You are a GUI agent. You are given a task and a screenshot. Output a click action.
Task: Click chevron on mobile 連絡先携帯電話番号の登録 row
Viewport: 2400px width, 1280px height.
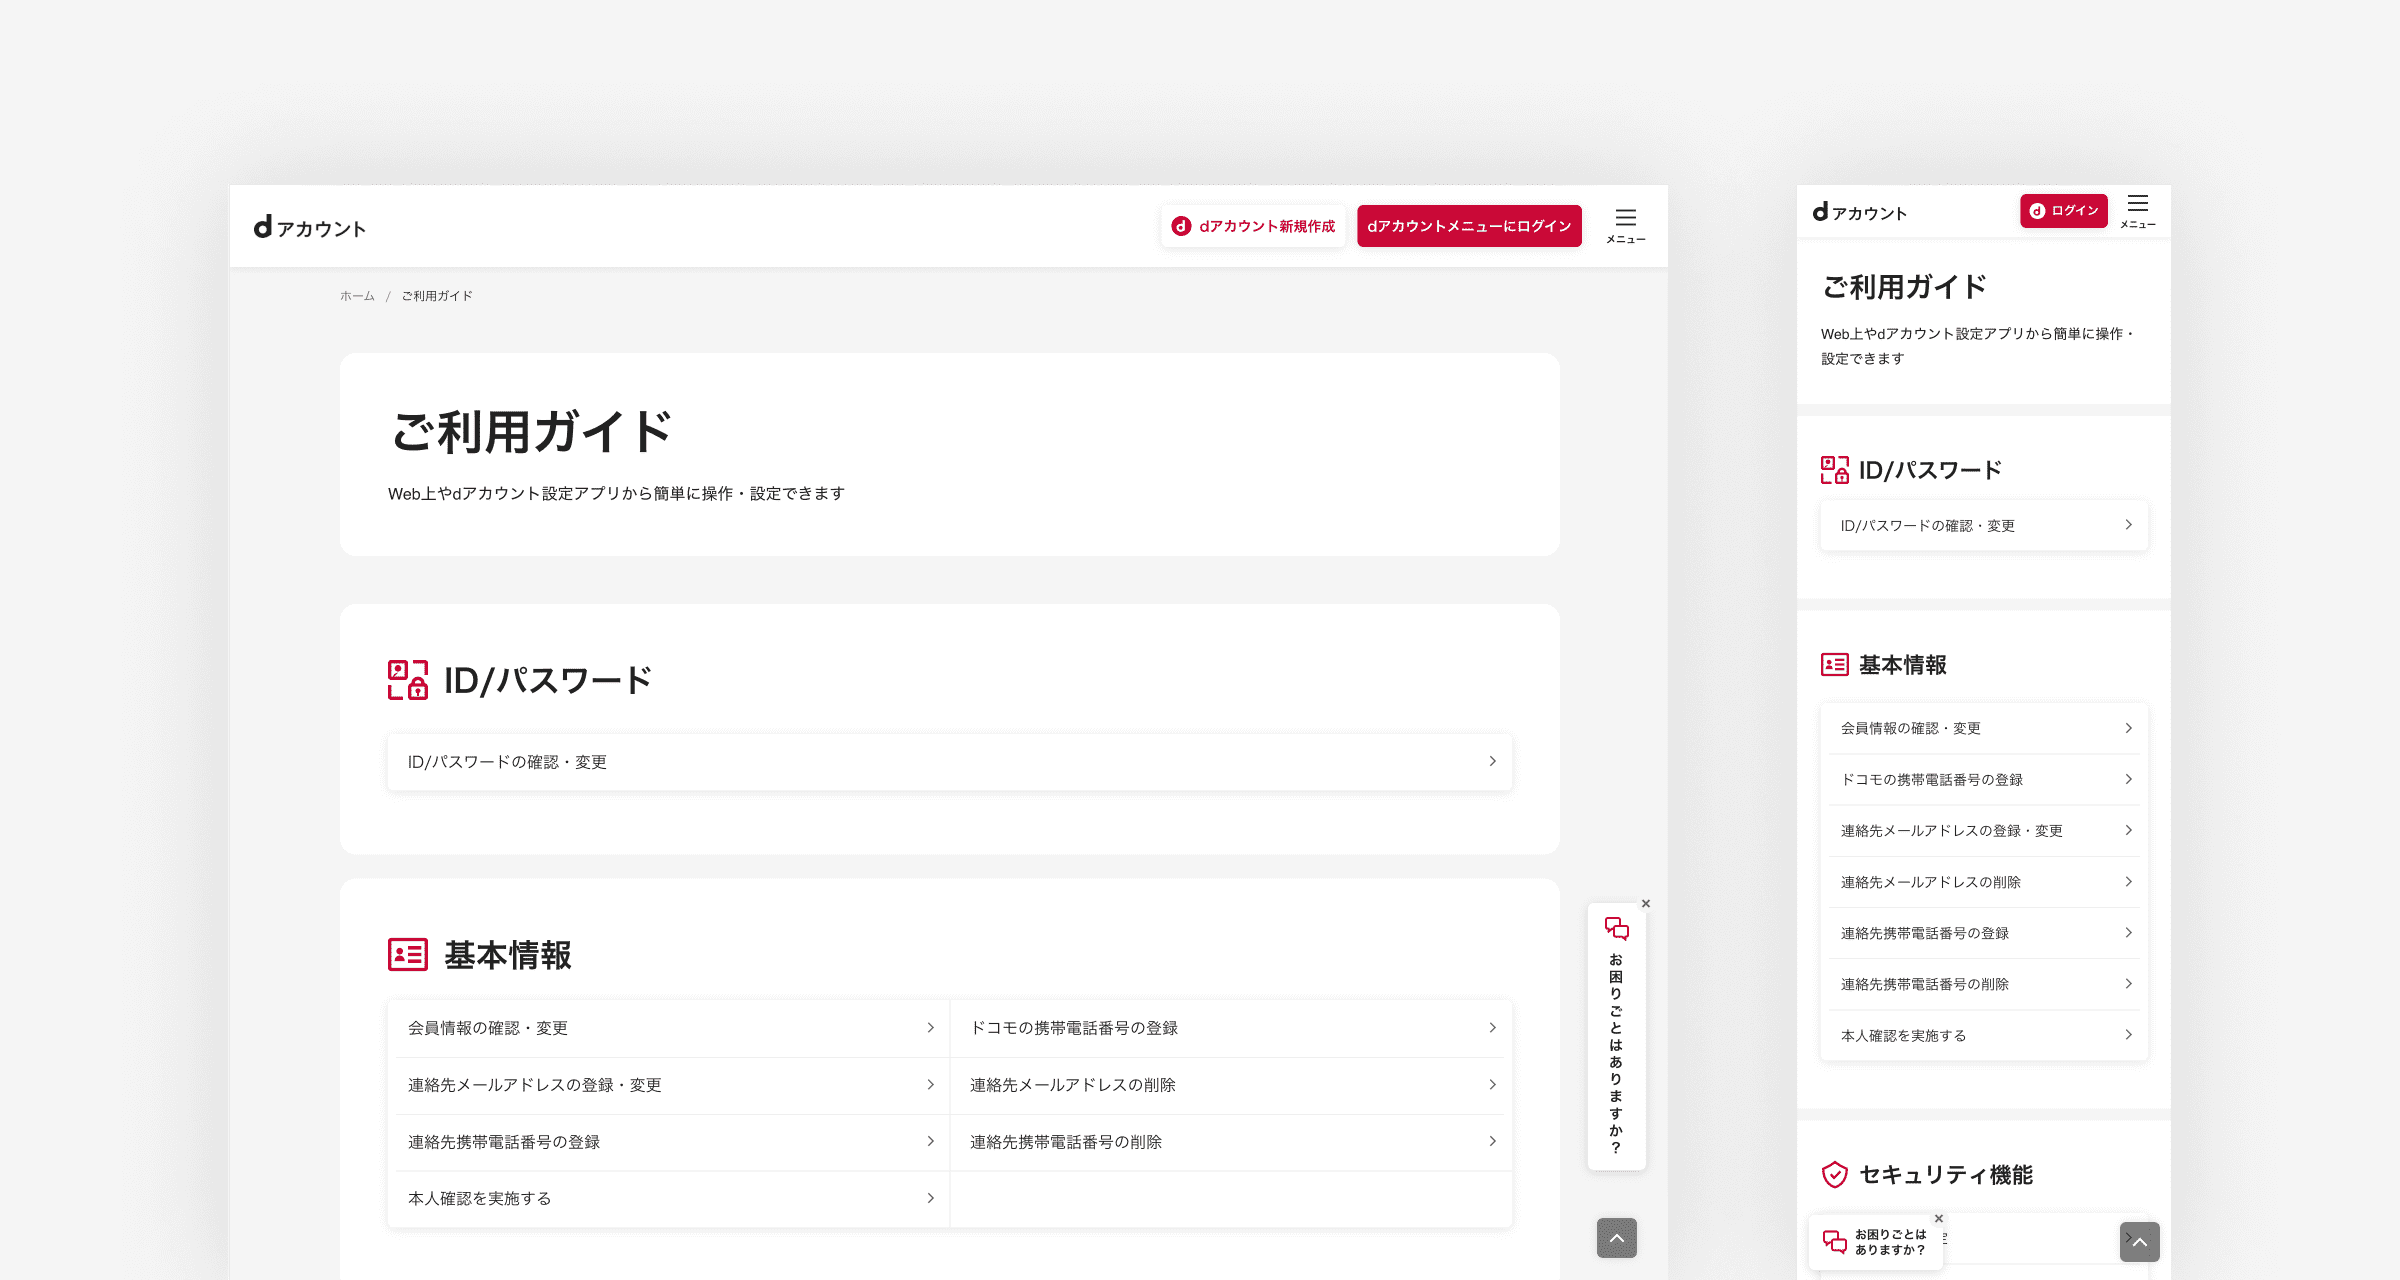(2128, 932)
